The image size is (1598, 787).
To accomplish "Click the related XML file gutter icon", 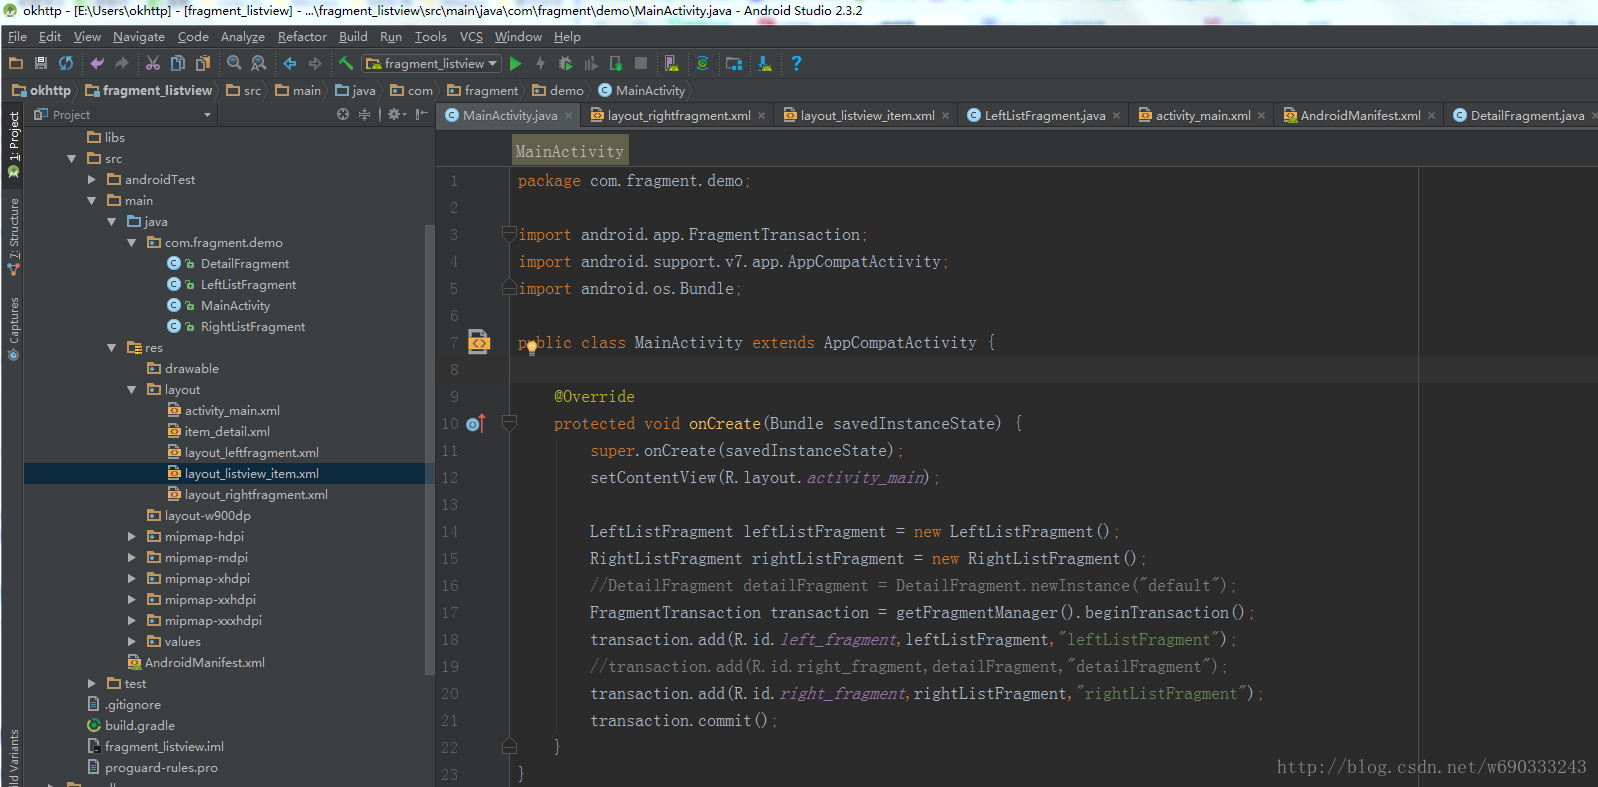I will [x=479, y=342].
